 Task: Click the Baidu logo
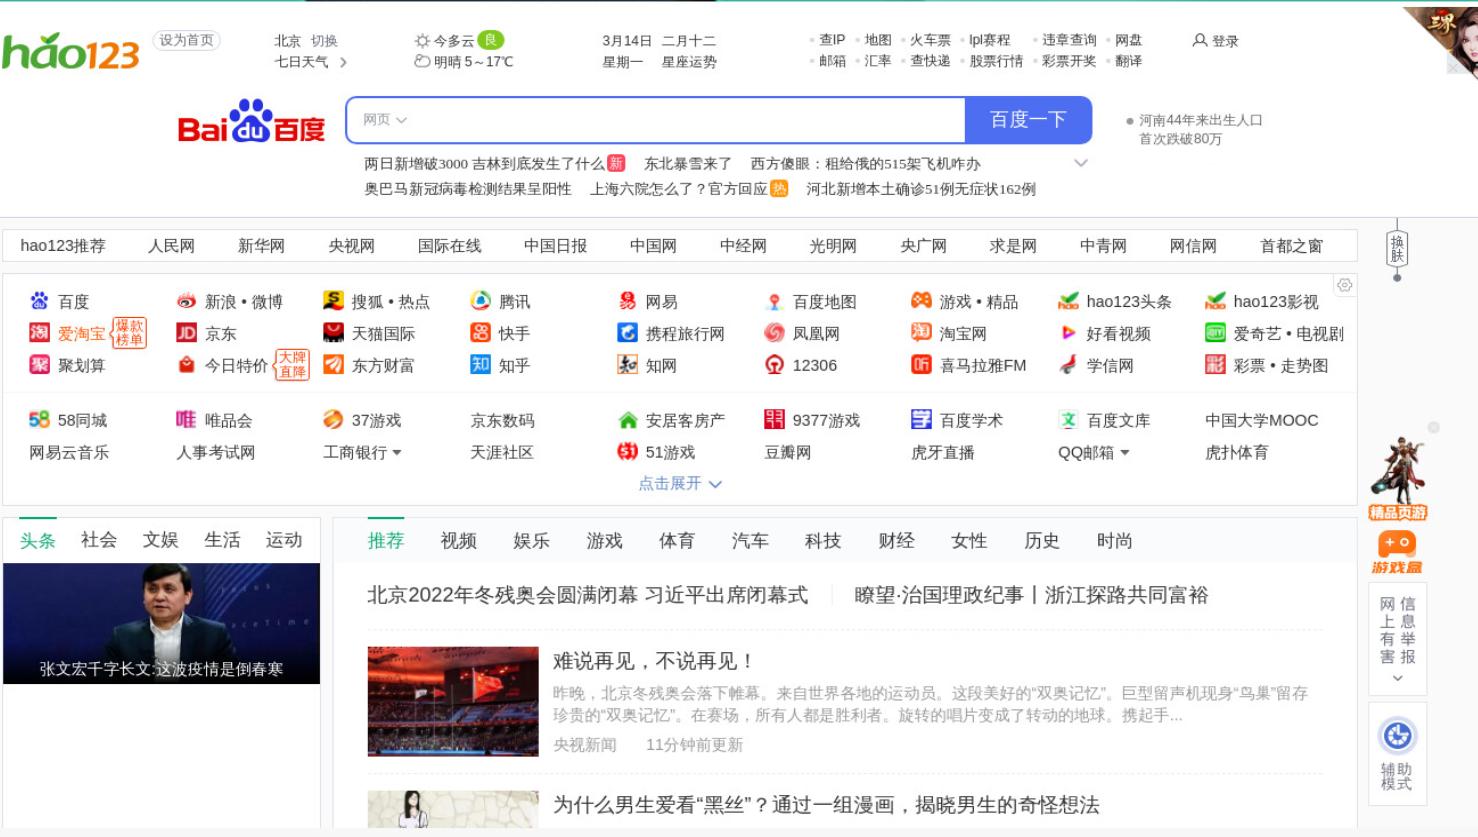[251, 122]
